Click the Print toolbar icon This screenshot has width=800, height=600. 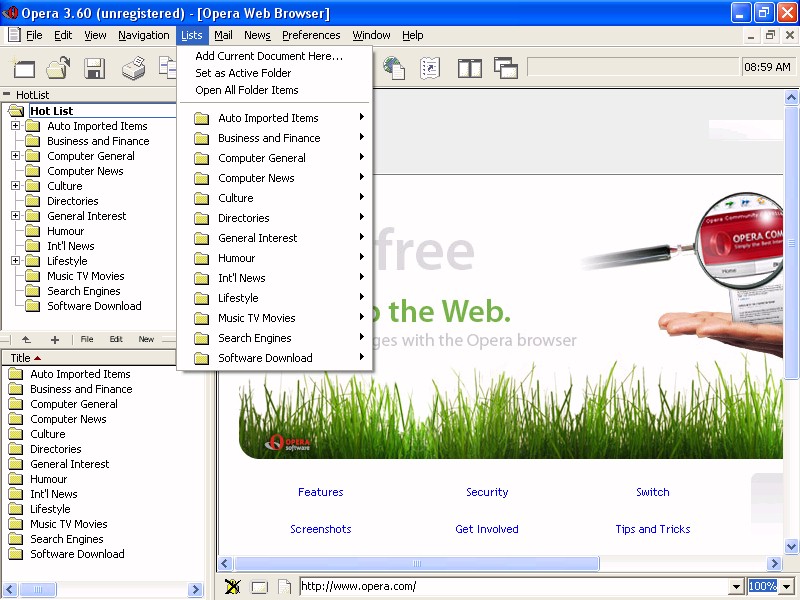click(134, 68)
